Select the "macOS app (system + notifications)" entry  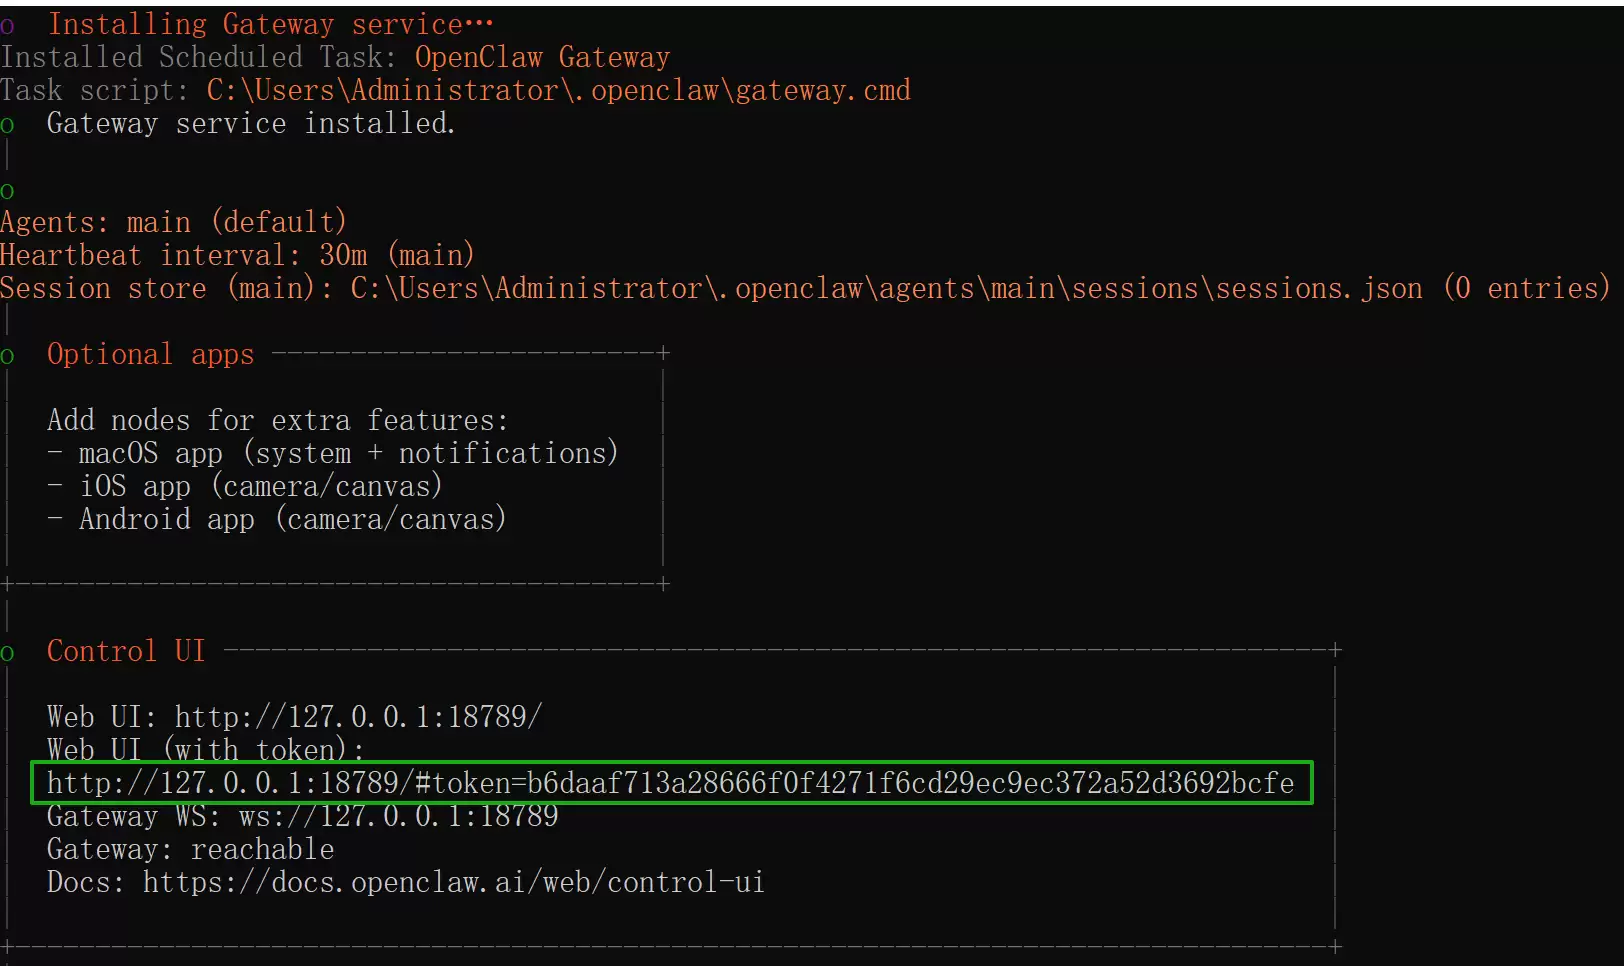(x=348, y=453)
